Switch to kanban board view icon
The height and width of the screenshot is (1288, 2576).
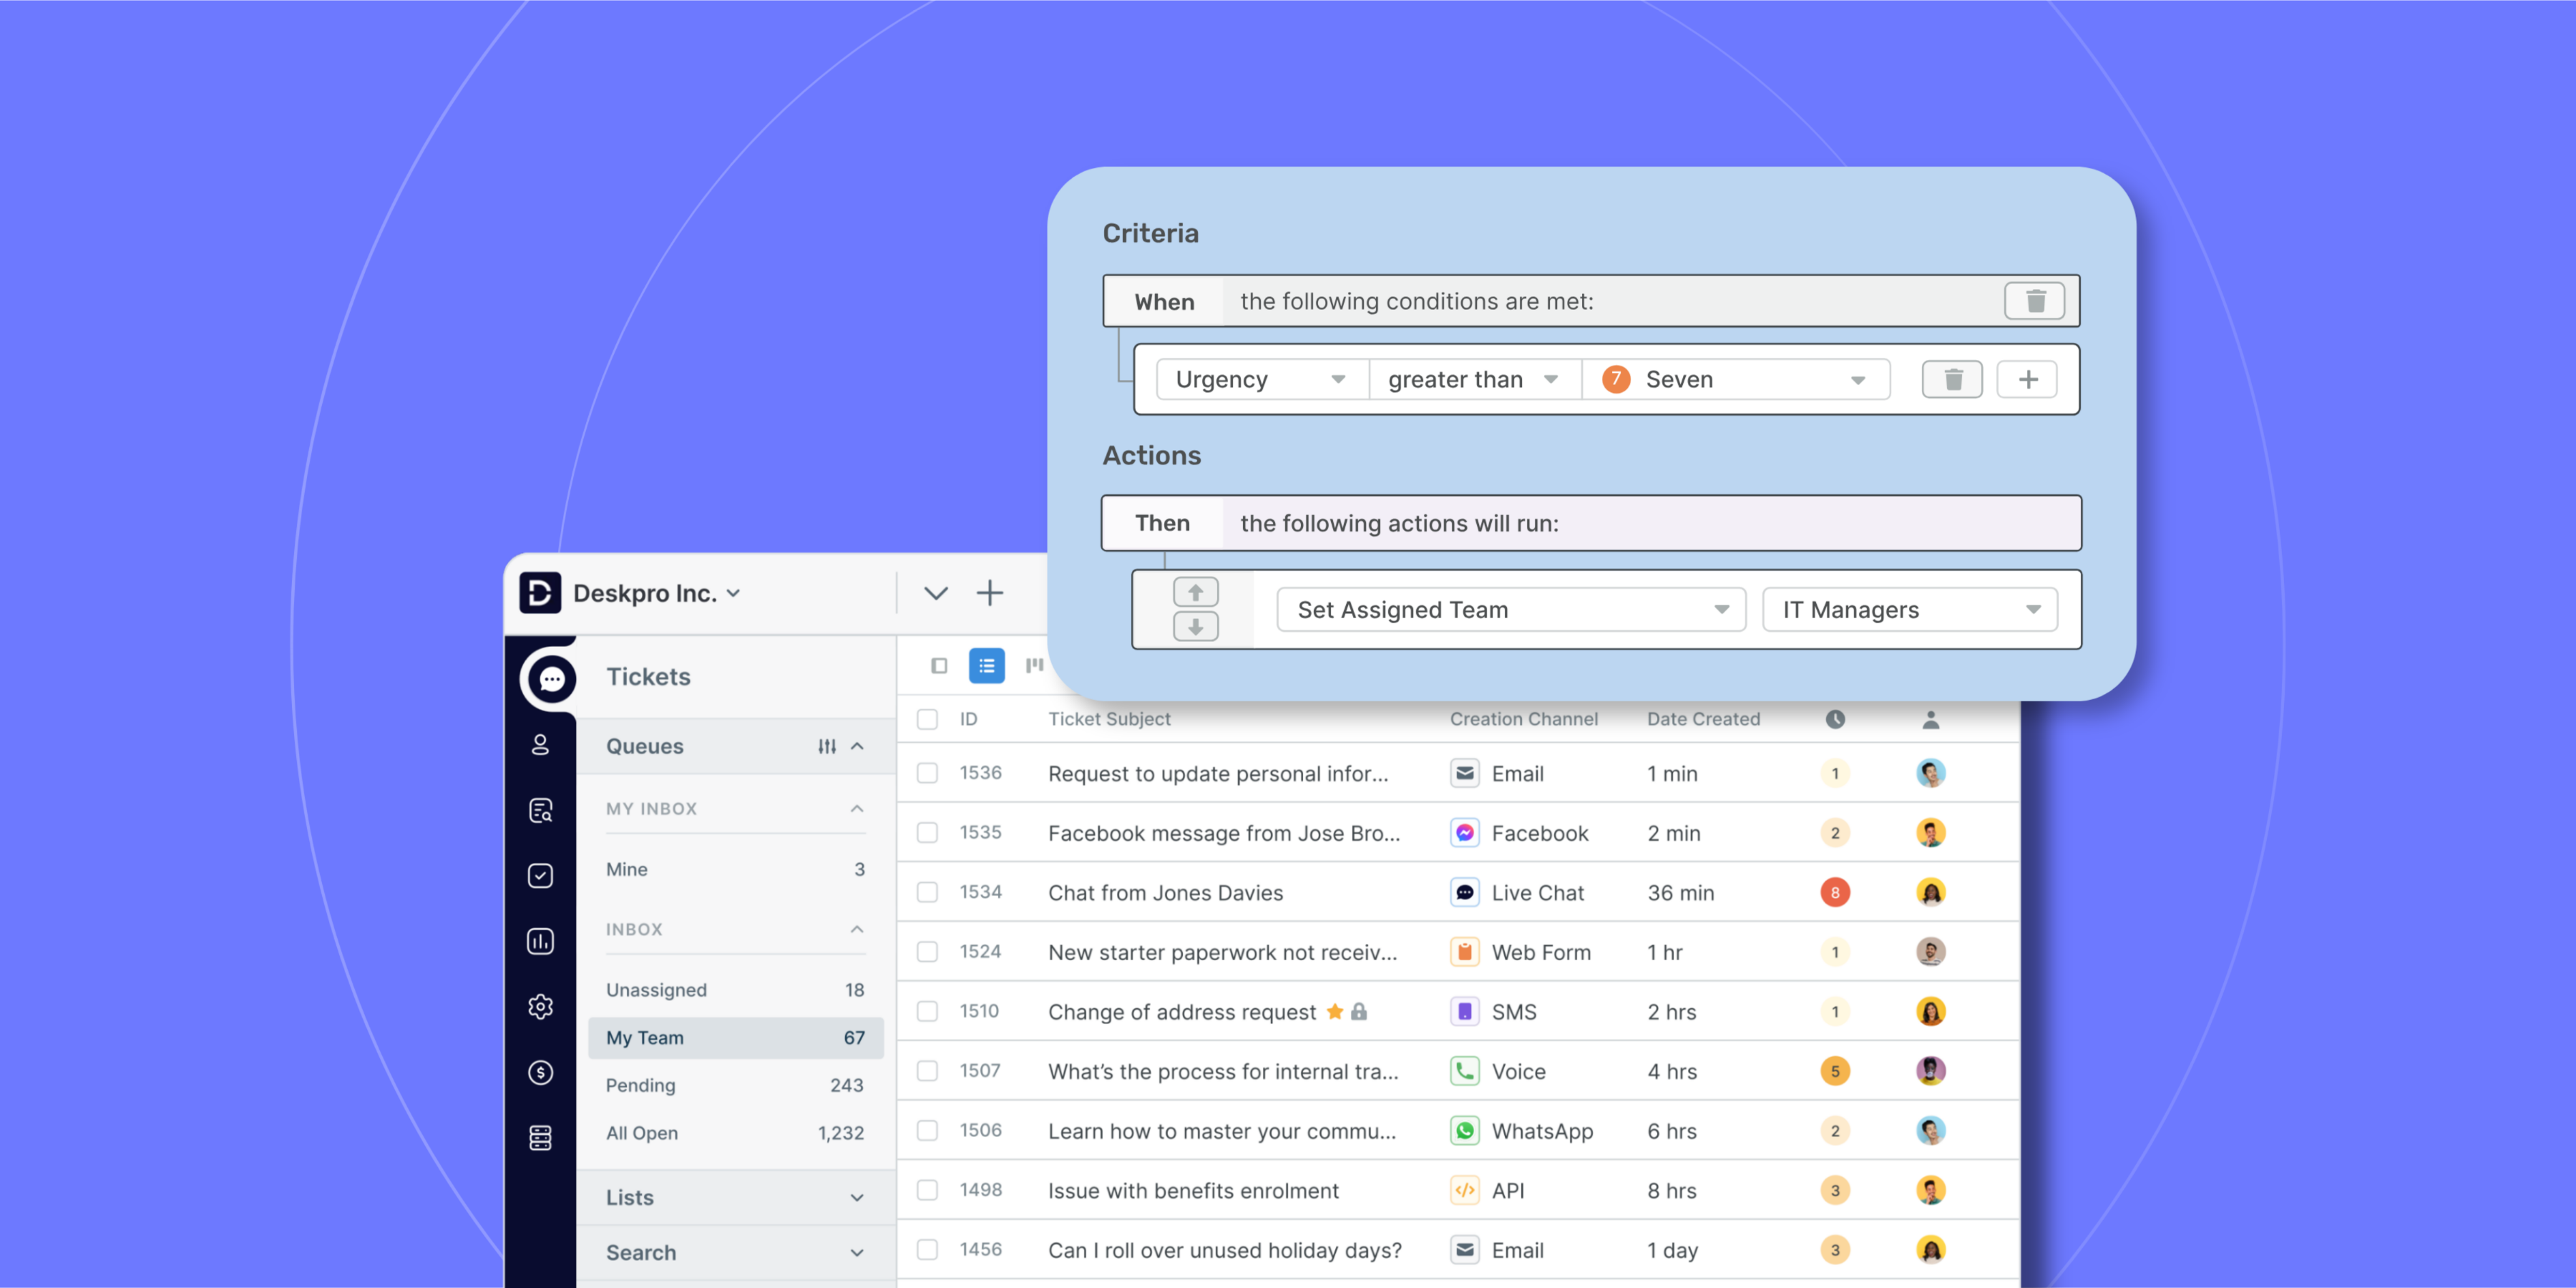coord(1034,666)
